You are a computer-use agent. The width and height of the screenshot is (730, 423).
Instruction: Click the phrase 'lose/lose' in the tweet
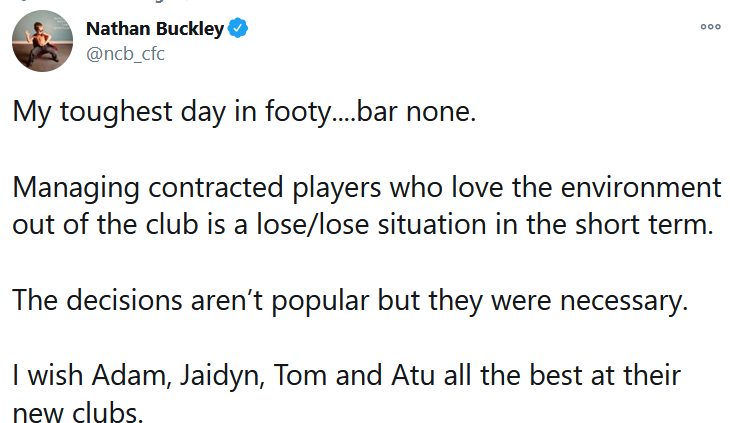(x=312, y=225)
